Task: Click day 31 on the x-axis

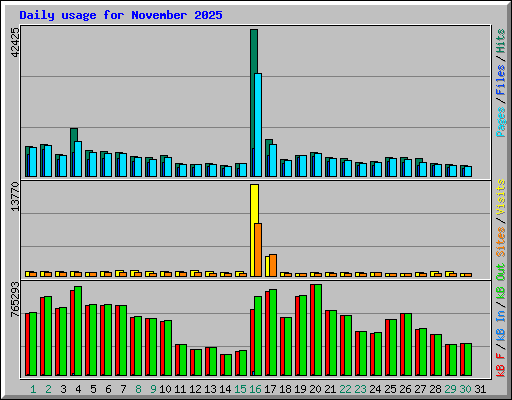Action: (480, 389)
